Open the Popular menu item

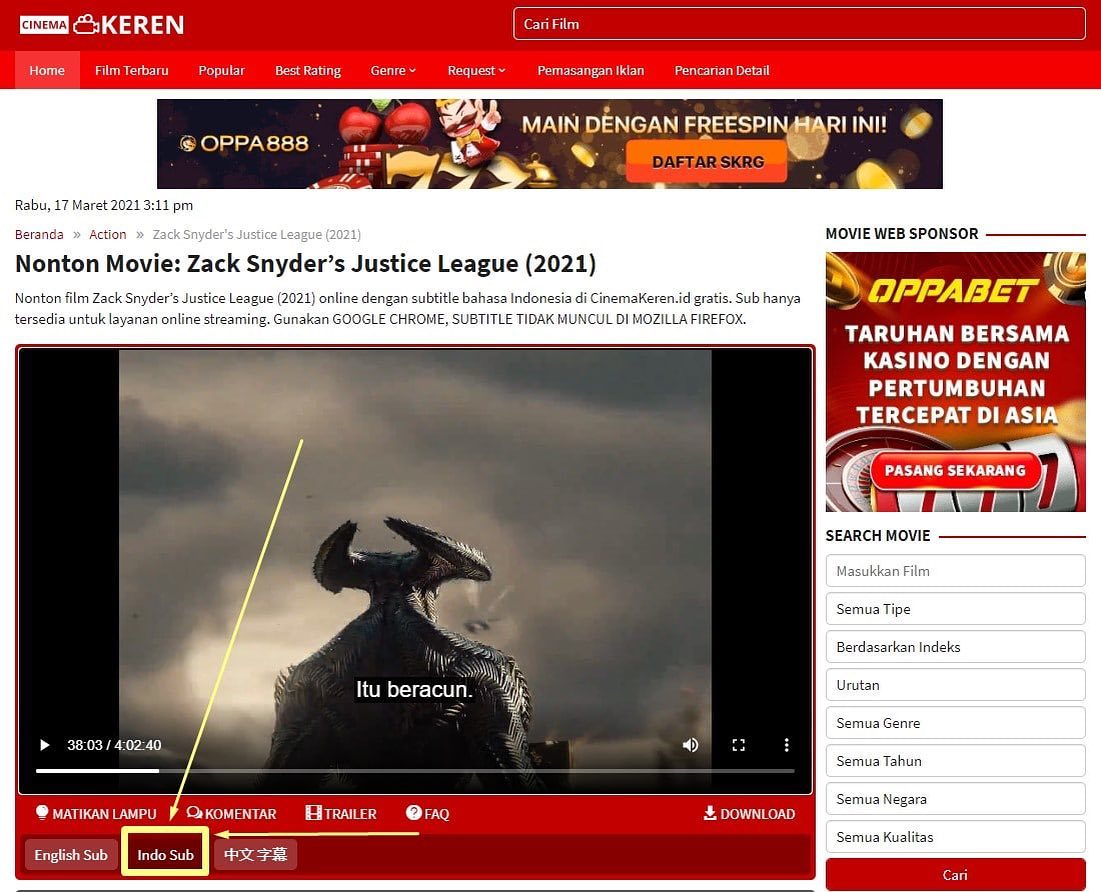coord(221,70)
